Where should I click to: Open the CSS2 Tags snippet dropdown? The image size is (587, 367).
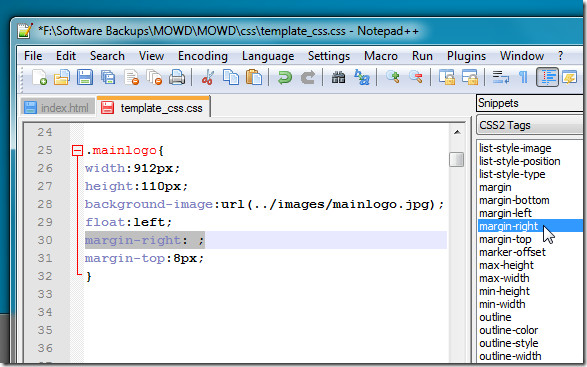pyautogui.click(x=529, y=125)
